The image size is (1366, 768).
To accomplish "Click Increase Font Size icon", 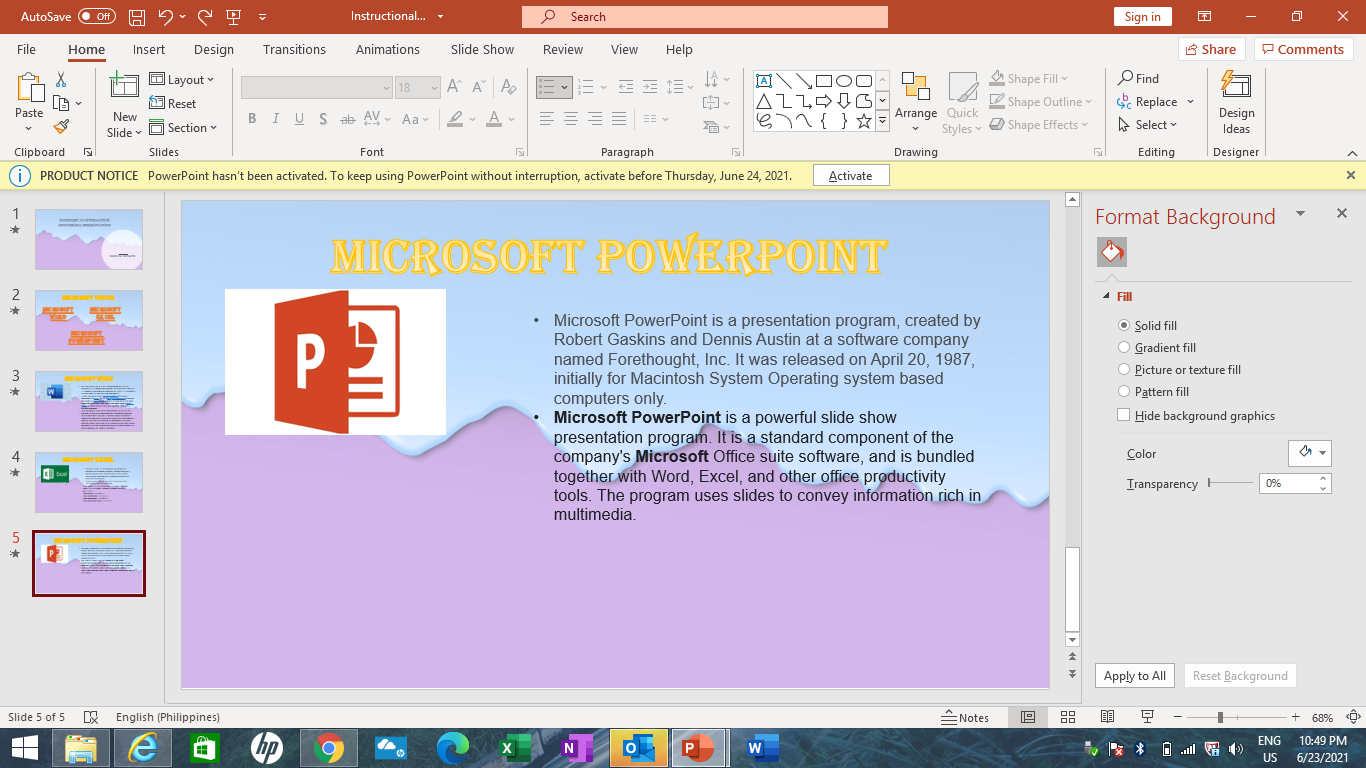I will [x=454, y=87].
